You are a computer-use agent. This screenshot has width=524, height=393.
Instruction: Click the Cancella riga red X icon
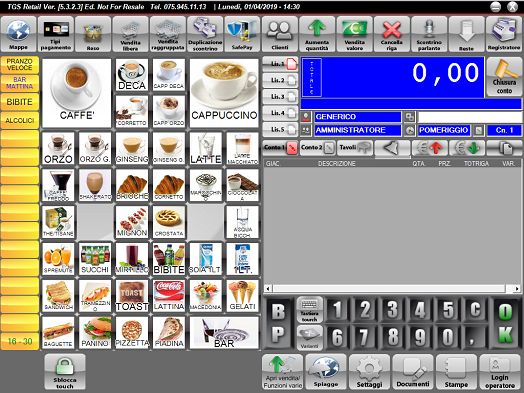pos(392,34)
